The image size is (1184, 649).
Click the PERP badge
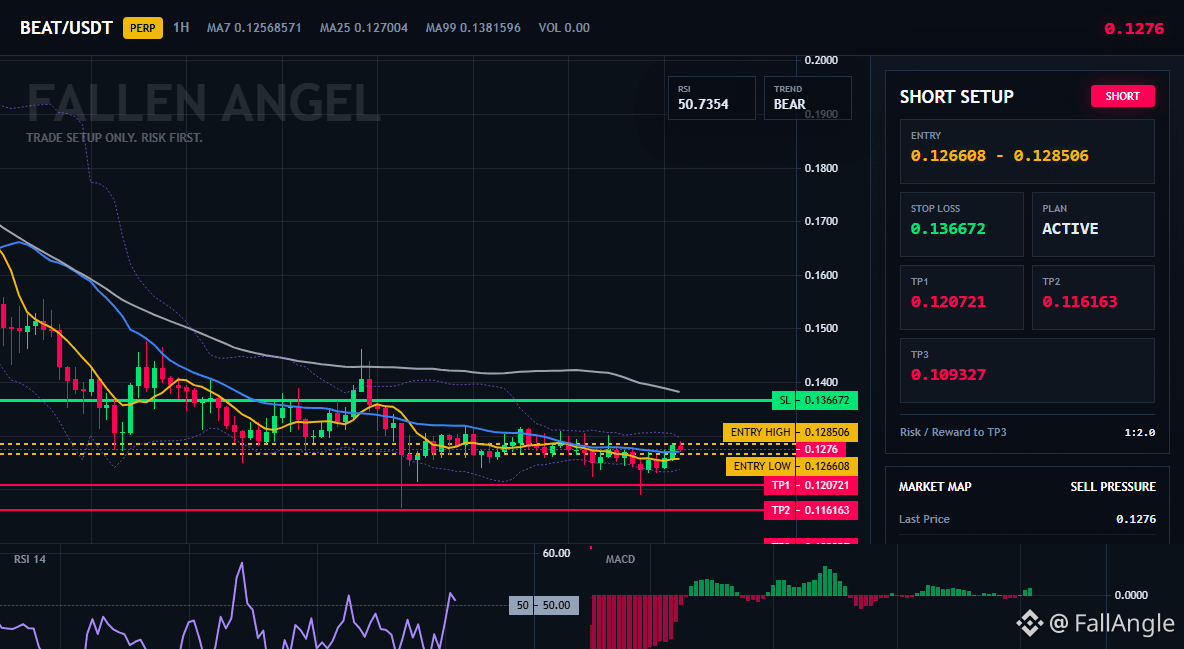(143, 28)
